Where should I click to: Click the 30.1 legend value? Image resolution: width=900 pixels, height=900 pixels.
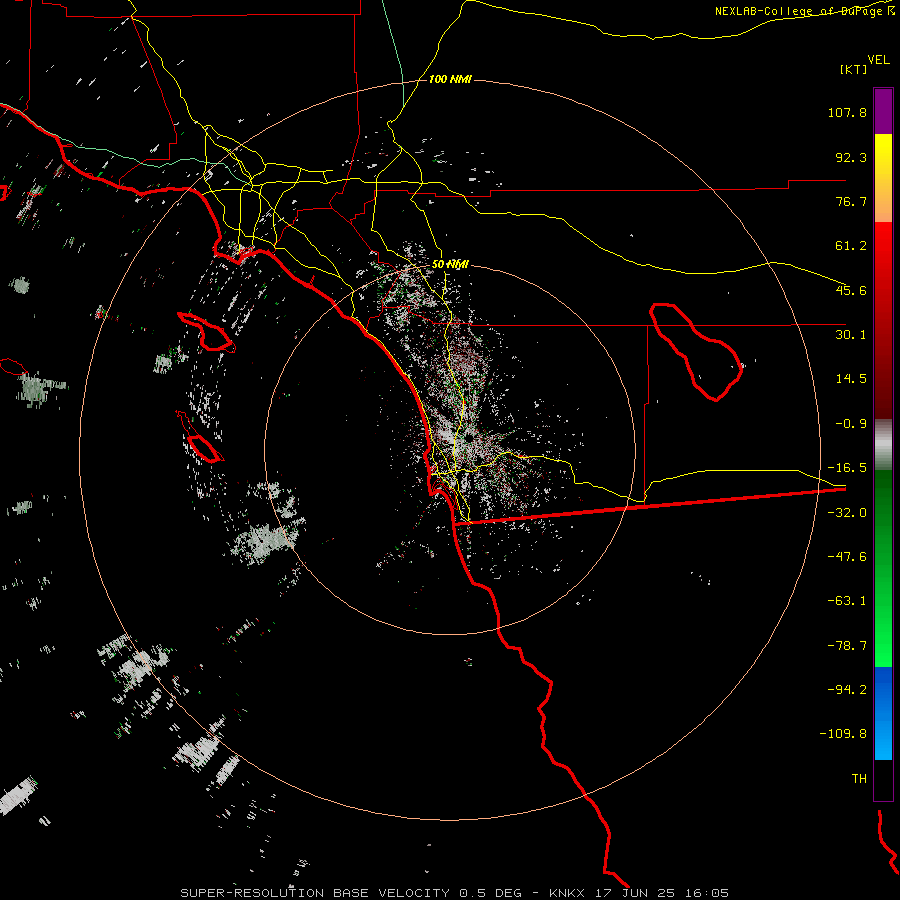[x=851, y=335]
